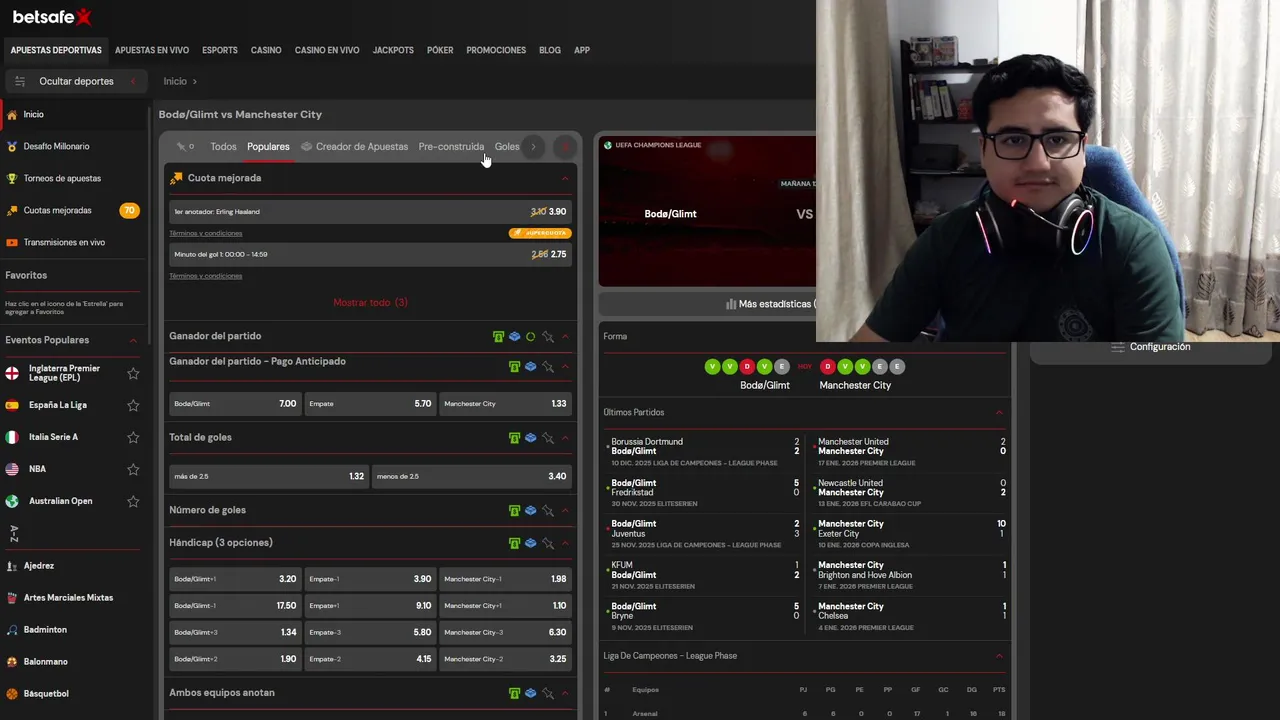Favorite Australian Open with star
Image resolution: width=1280 pixels, height=720 pixels.
133,501
